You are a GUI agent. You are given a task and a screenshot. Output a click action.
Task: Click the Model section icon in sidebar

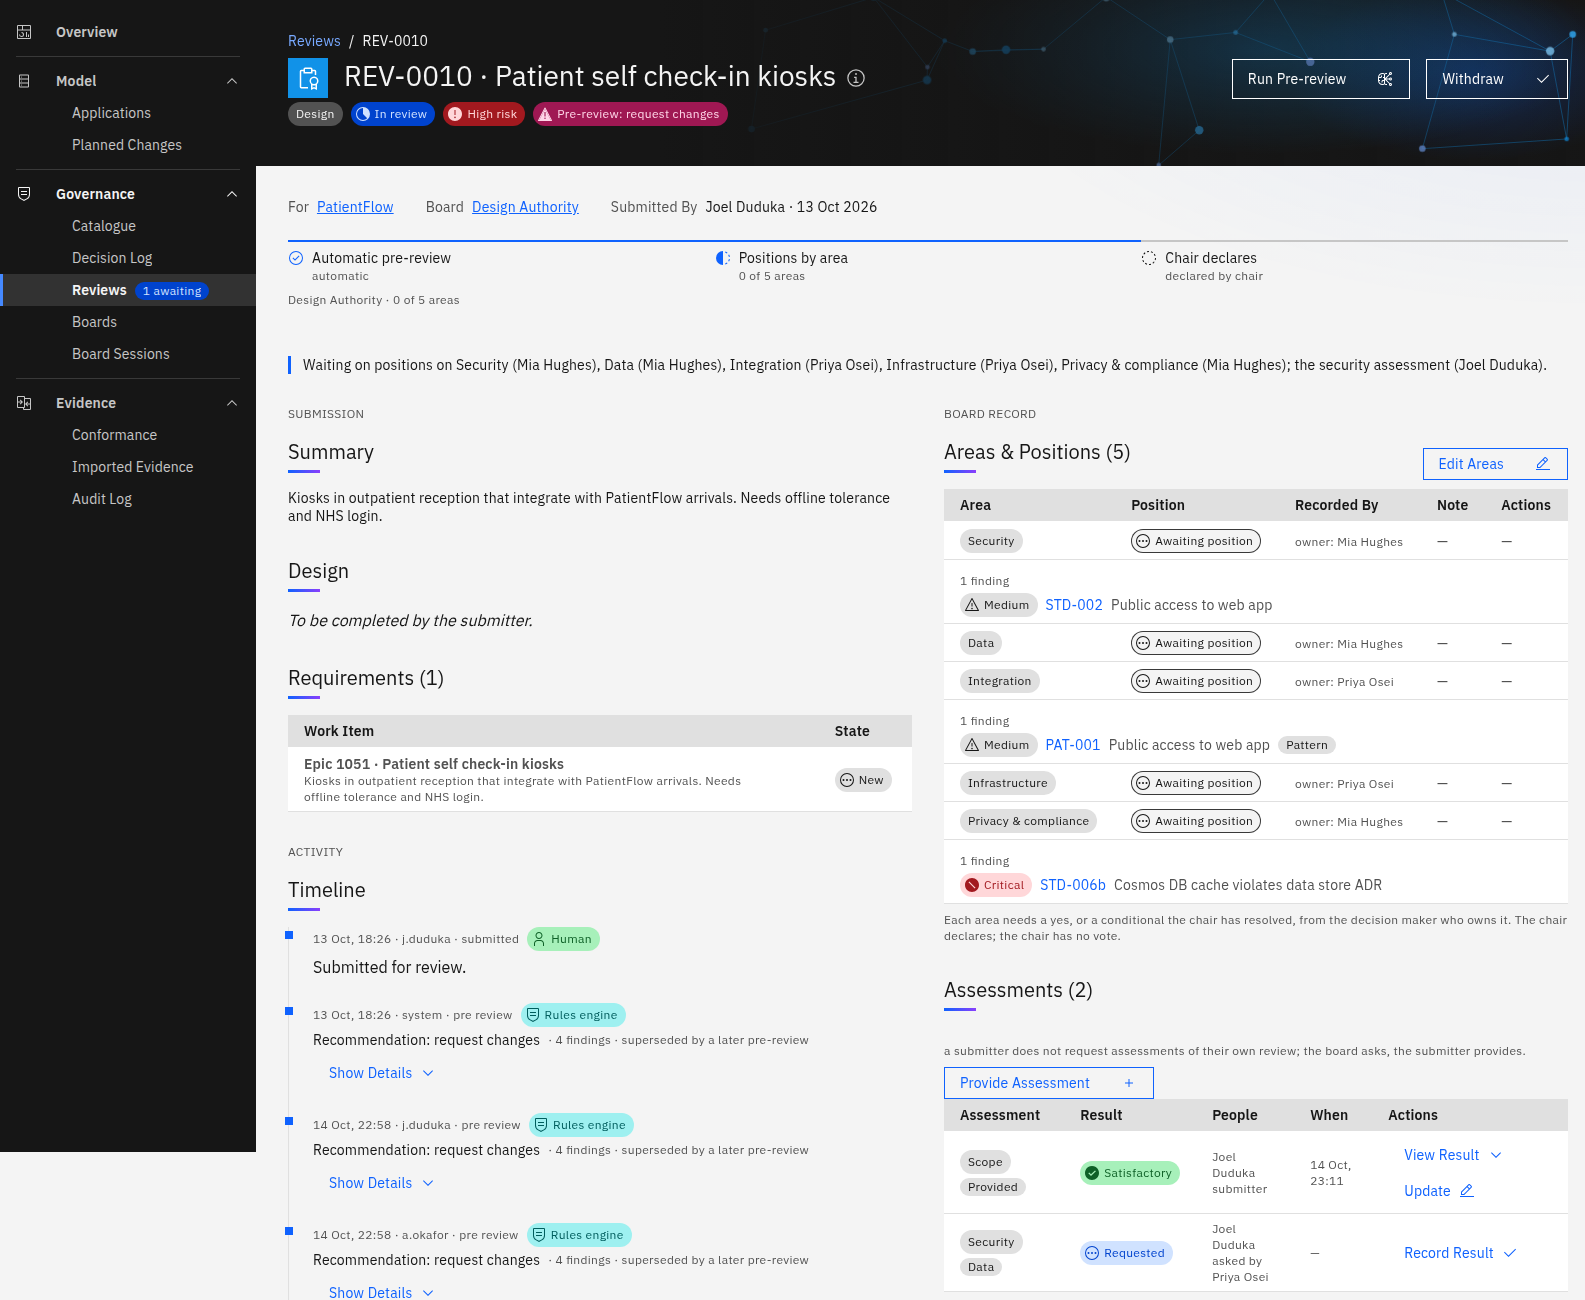[x=24, y=81]
